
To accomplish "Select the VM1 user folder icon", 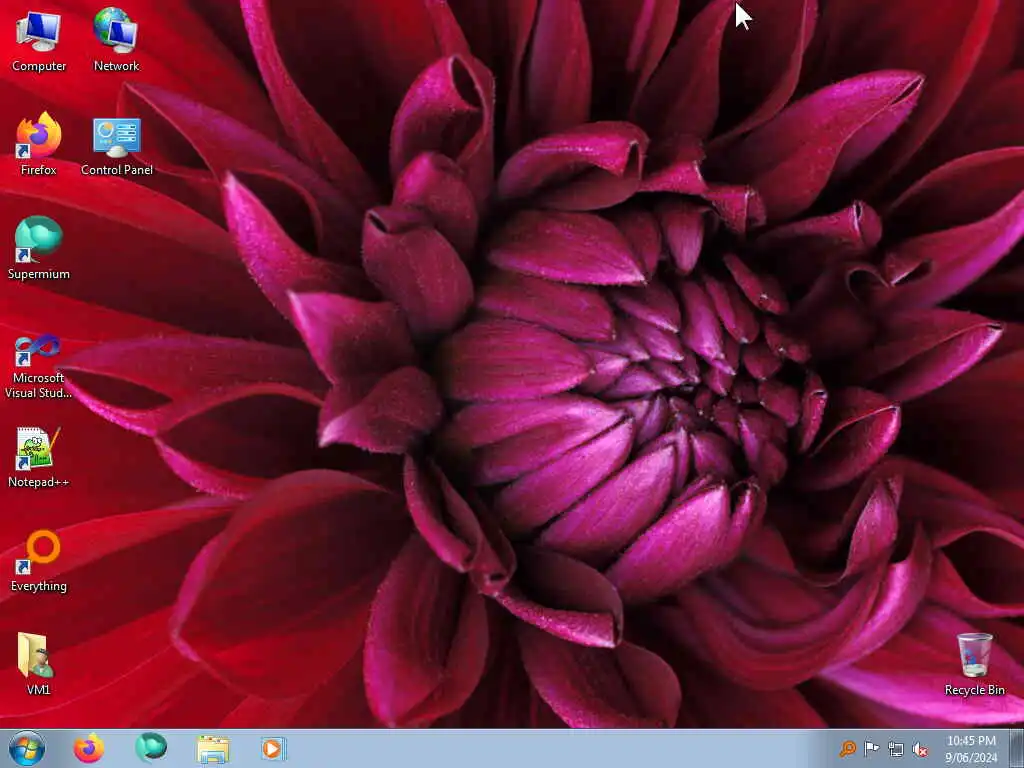I will click(x=37, y=664).
